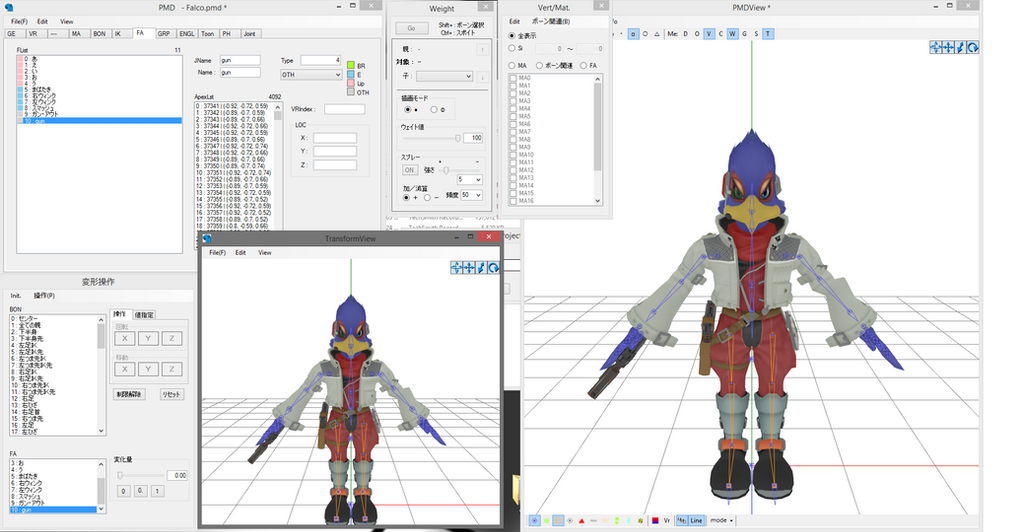Select '9 : ガン・アウト' in FList

tap(99, 114)
